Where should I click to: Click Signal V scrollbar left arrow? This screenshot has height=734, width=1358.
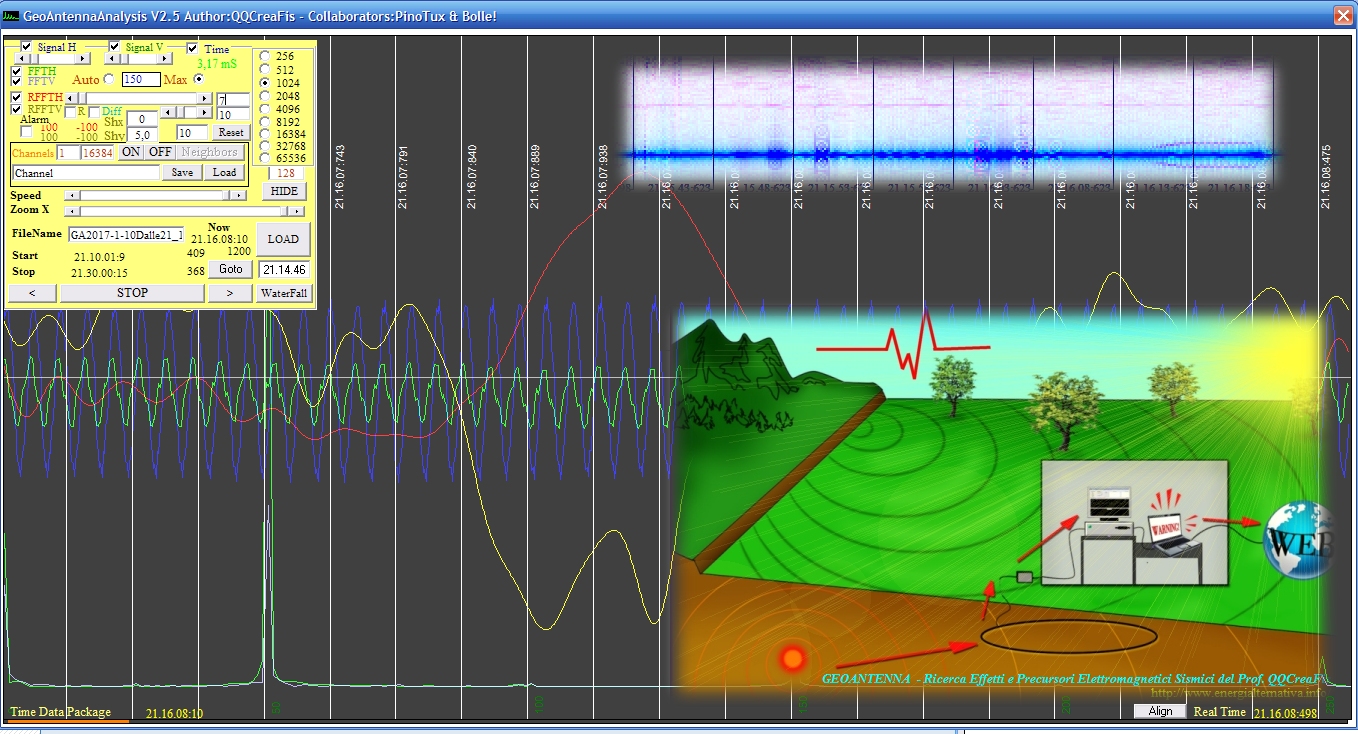click(111, 59)
